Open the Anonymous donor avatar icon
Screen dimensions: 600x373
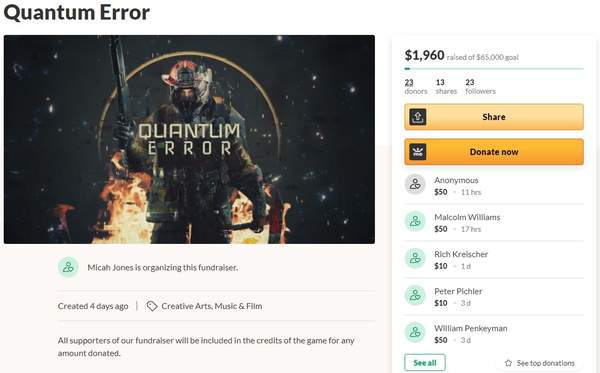(415, 184)
